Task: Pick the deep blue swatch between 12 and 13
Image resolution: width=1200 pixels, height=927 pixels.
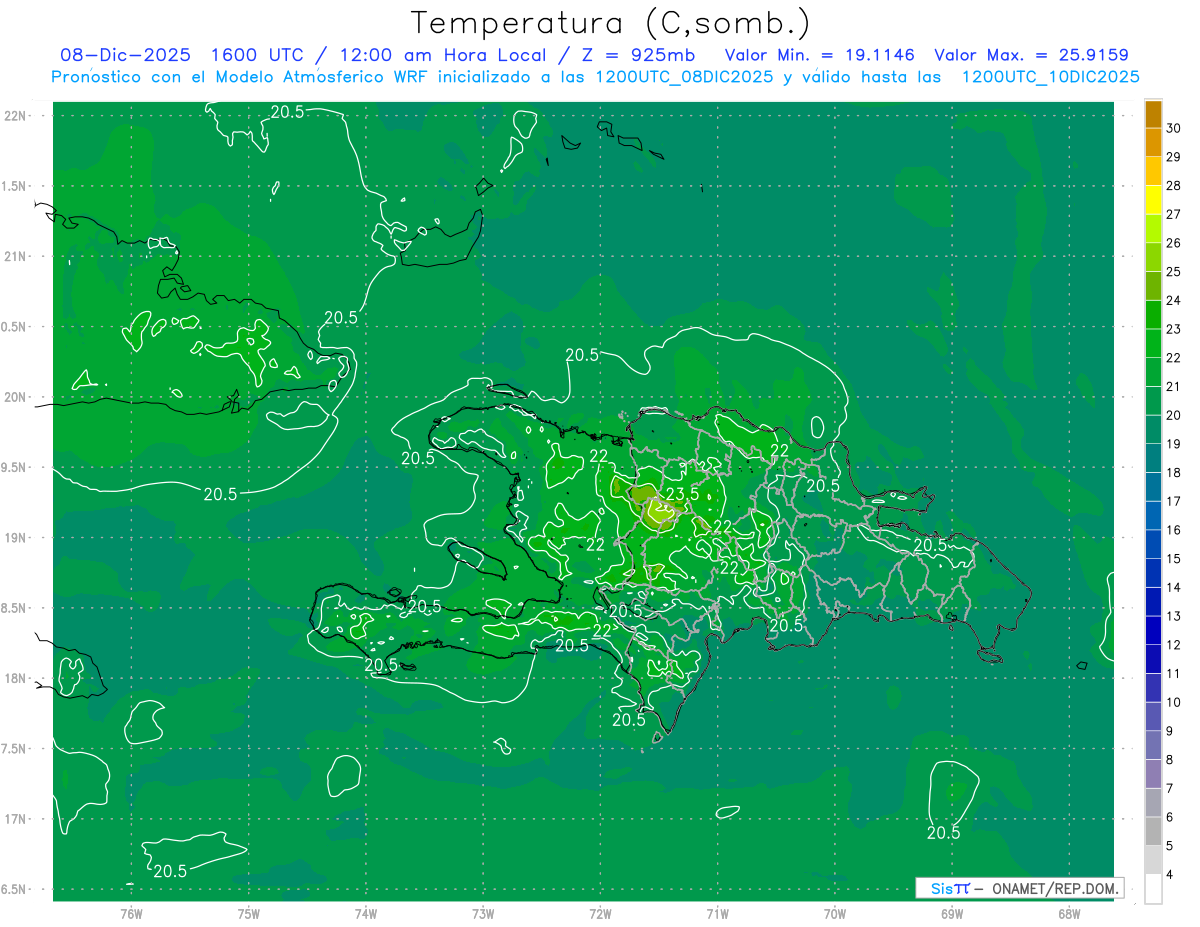Action: tap(1153, 630)
